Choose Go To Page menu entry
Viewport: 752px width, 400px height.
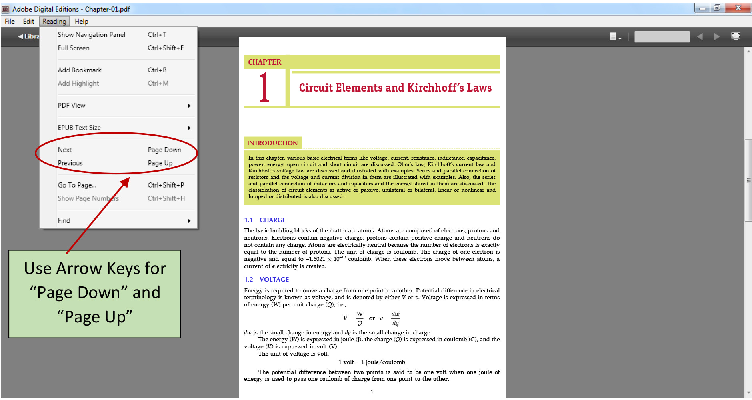click(x=118, y=185)
